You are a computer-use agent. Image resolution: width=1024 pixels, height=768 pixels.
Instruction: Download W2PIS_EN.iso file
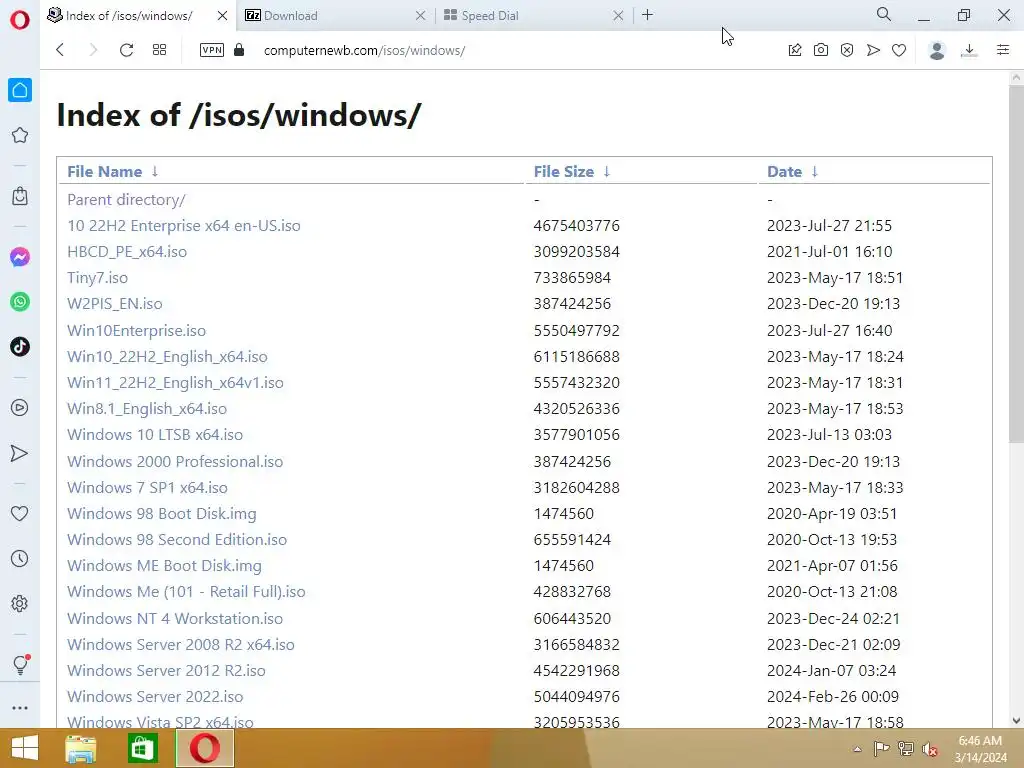(x=114, y=304)
